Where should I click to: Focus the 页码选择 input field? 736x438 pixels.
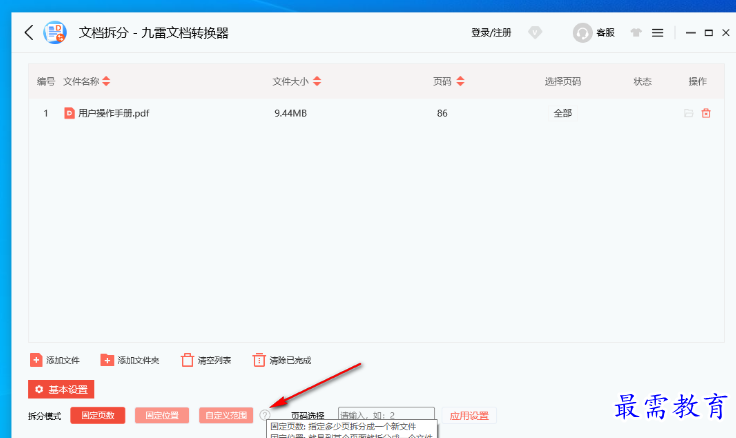[386, 415]
